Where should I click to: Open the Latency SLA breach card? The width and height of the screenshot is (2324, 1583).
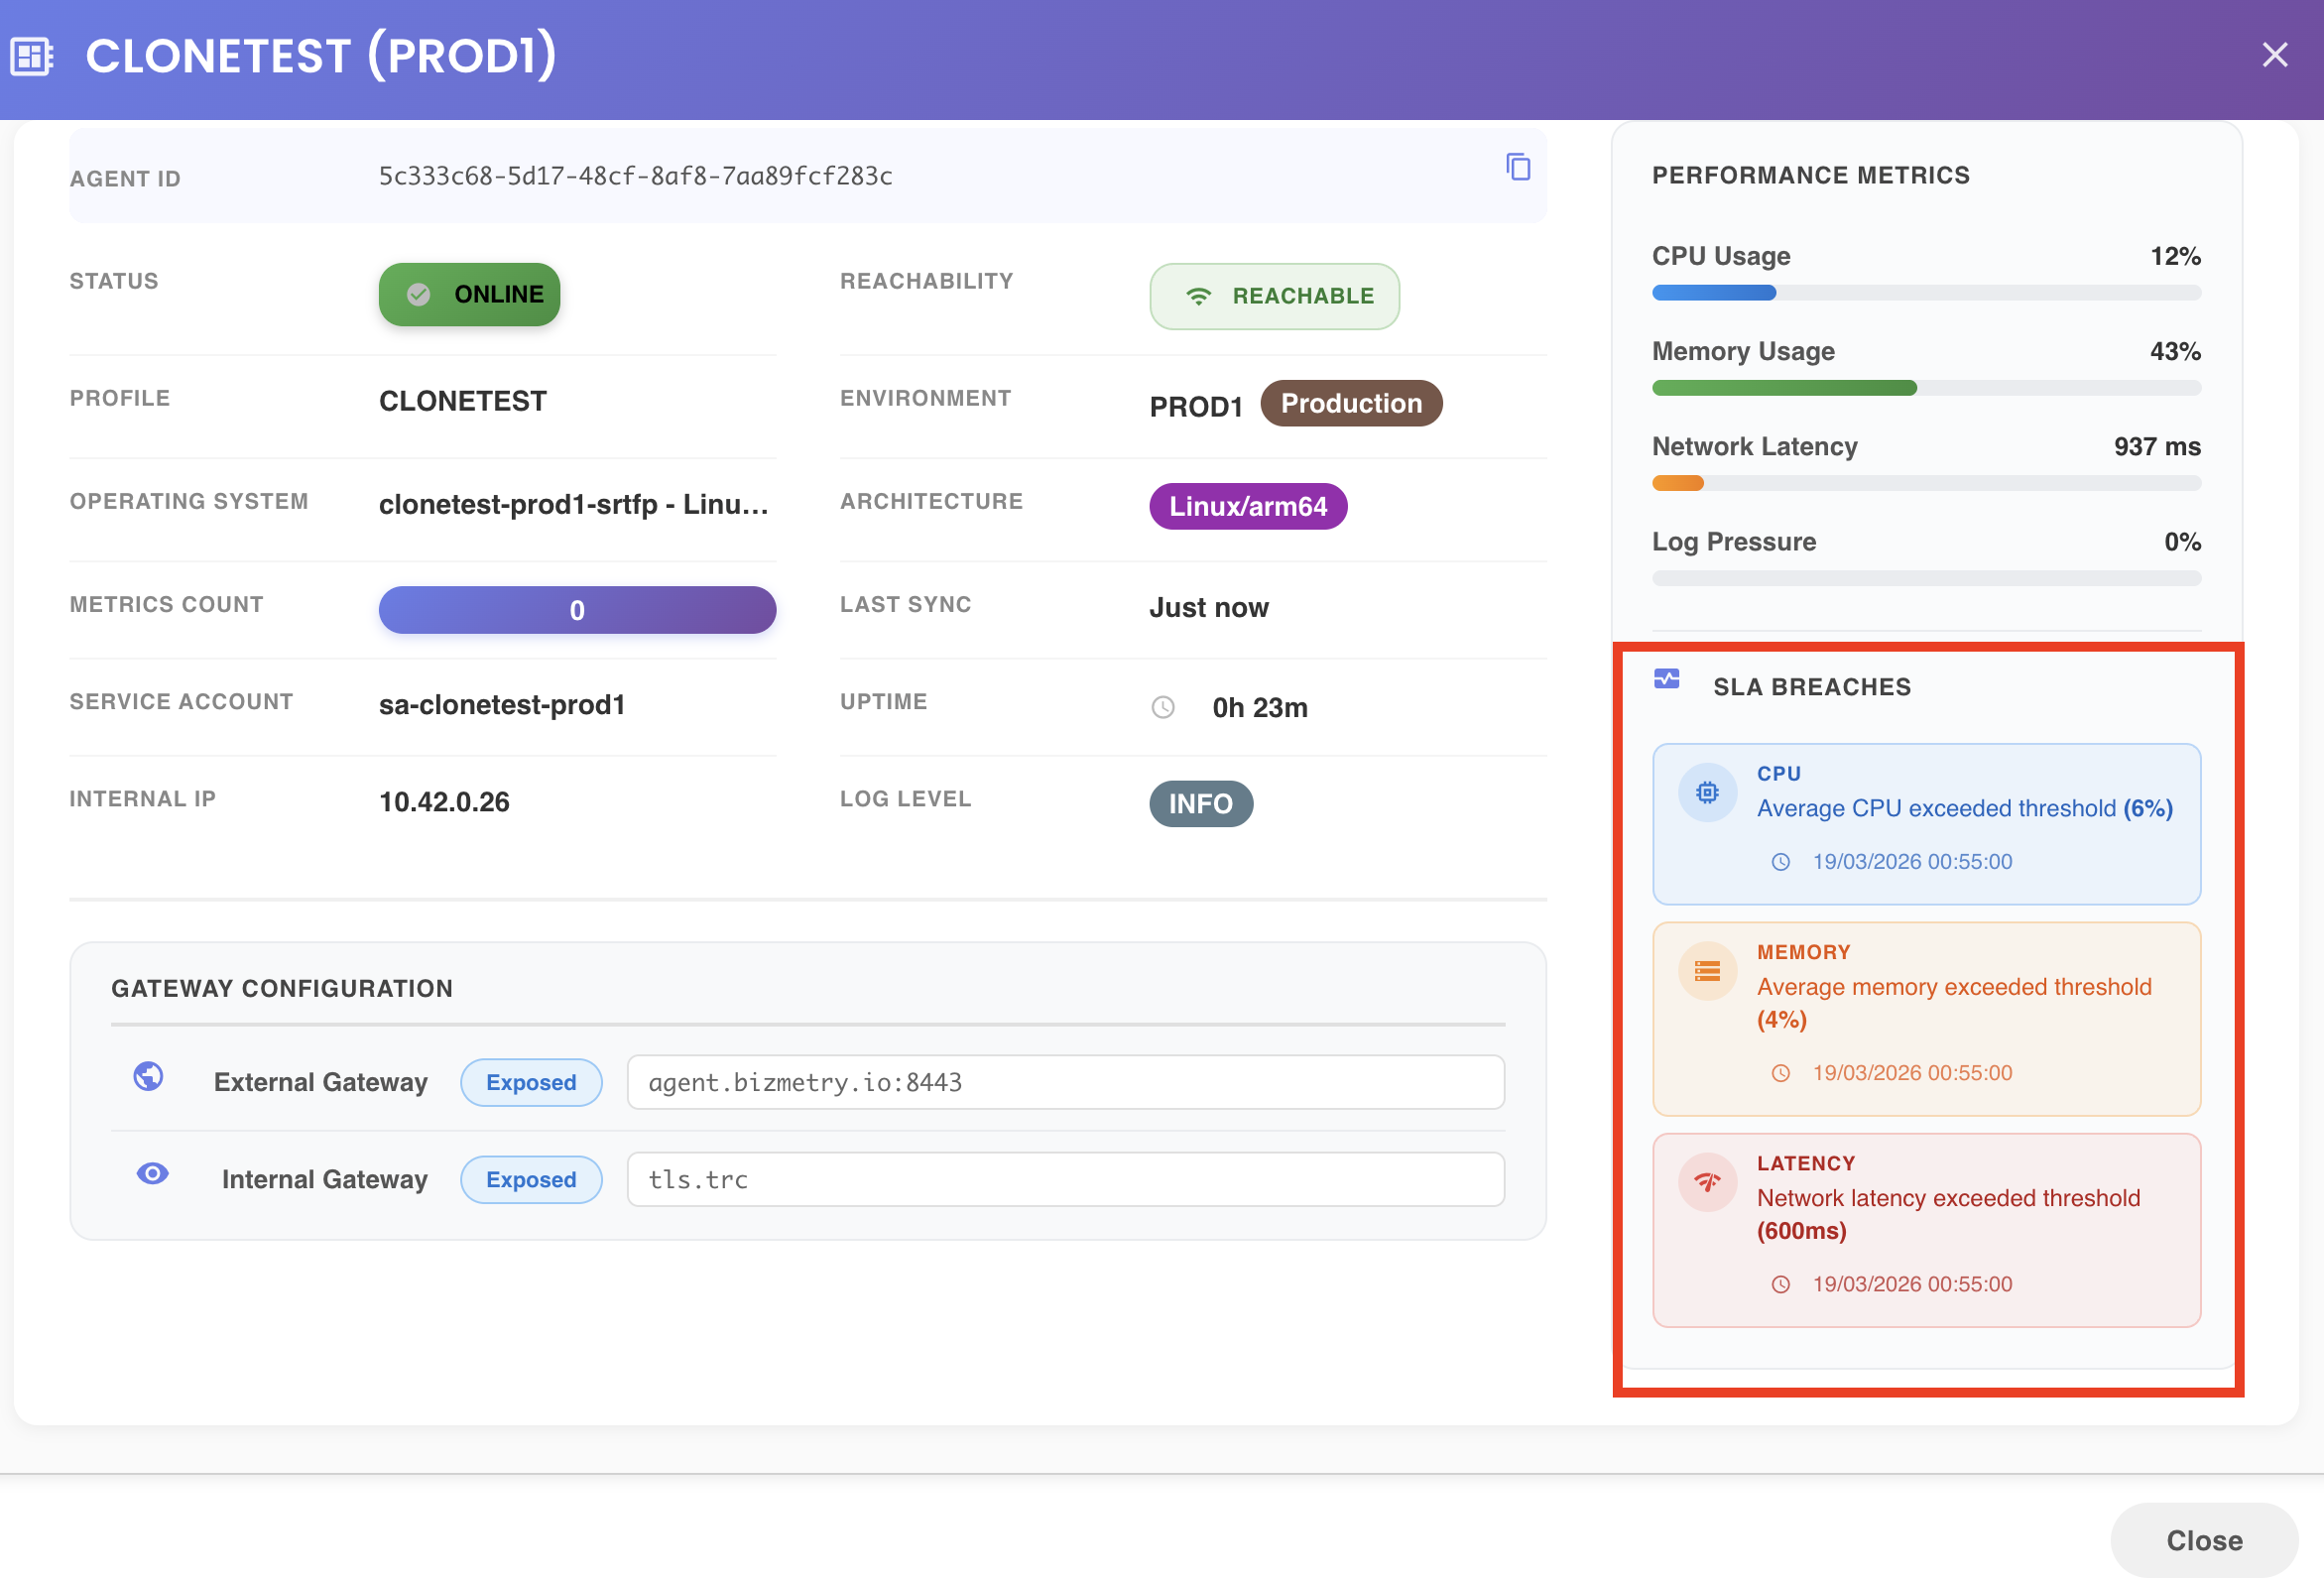[1926, 1230]
